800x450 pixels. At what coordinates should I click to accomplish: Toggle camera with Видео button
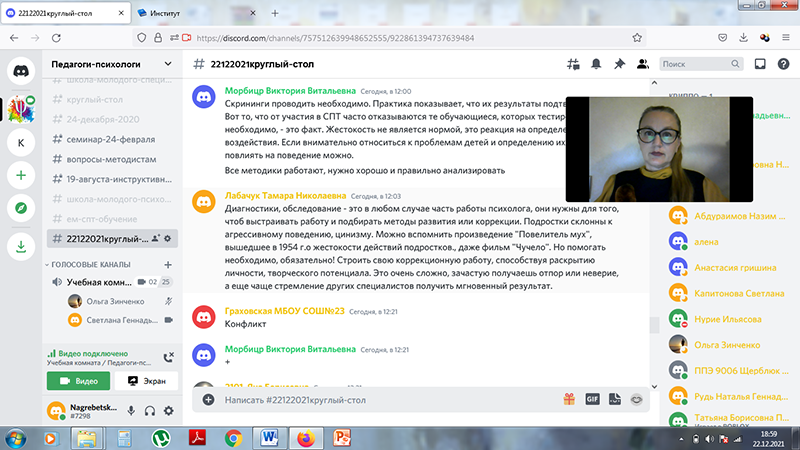click(x=79, y=381)
